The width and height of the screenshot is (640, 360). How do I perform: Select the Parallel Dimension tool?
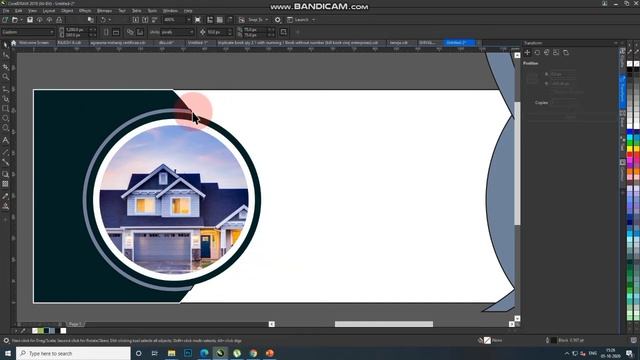coord(5,152)
